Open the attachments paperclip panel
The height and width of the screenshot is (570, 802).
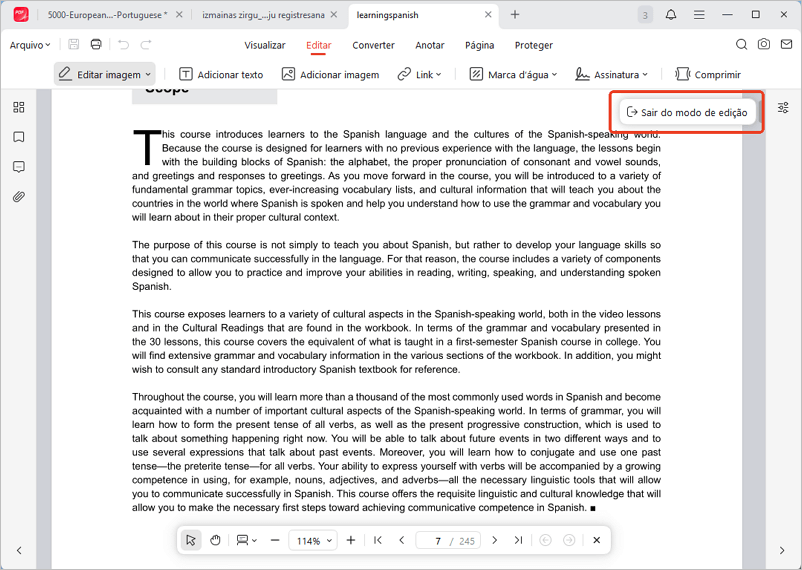[x=18, y=197]
